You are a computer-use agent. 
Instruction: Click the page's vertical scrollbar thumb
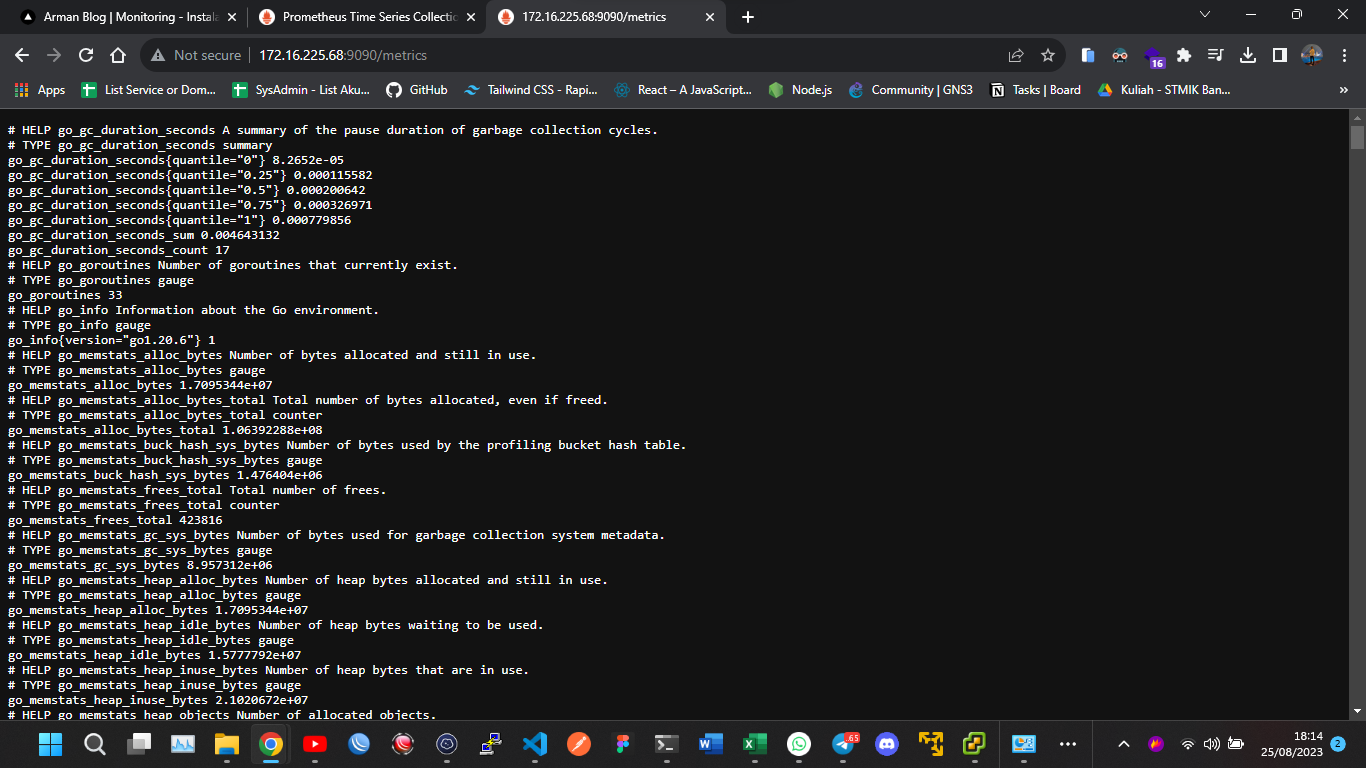click(x=1357, y=137)
